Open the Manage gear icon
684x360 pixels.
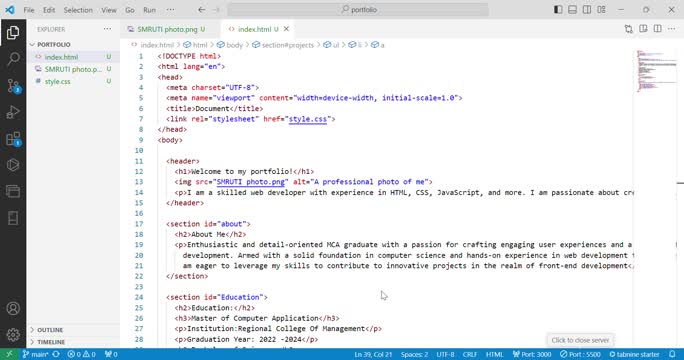(x=13, y=335)
